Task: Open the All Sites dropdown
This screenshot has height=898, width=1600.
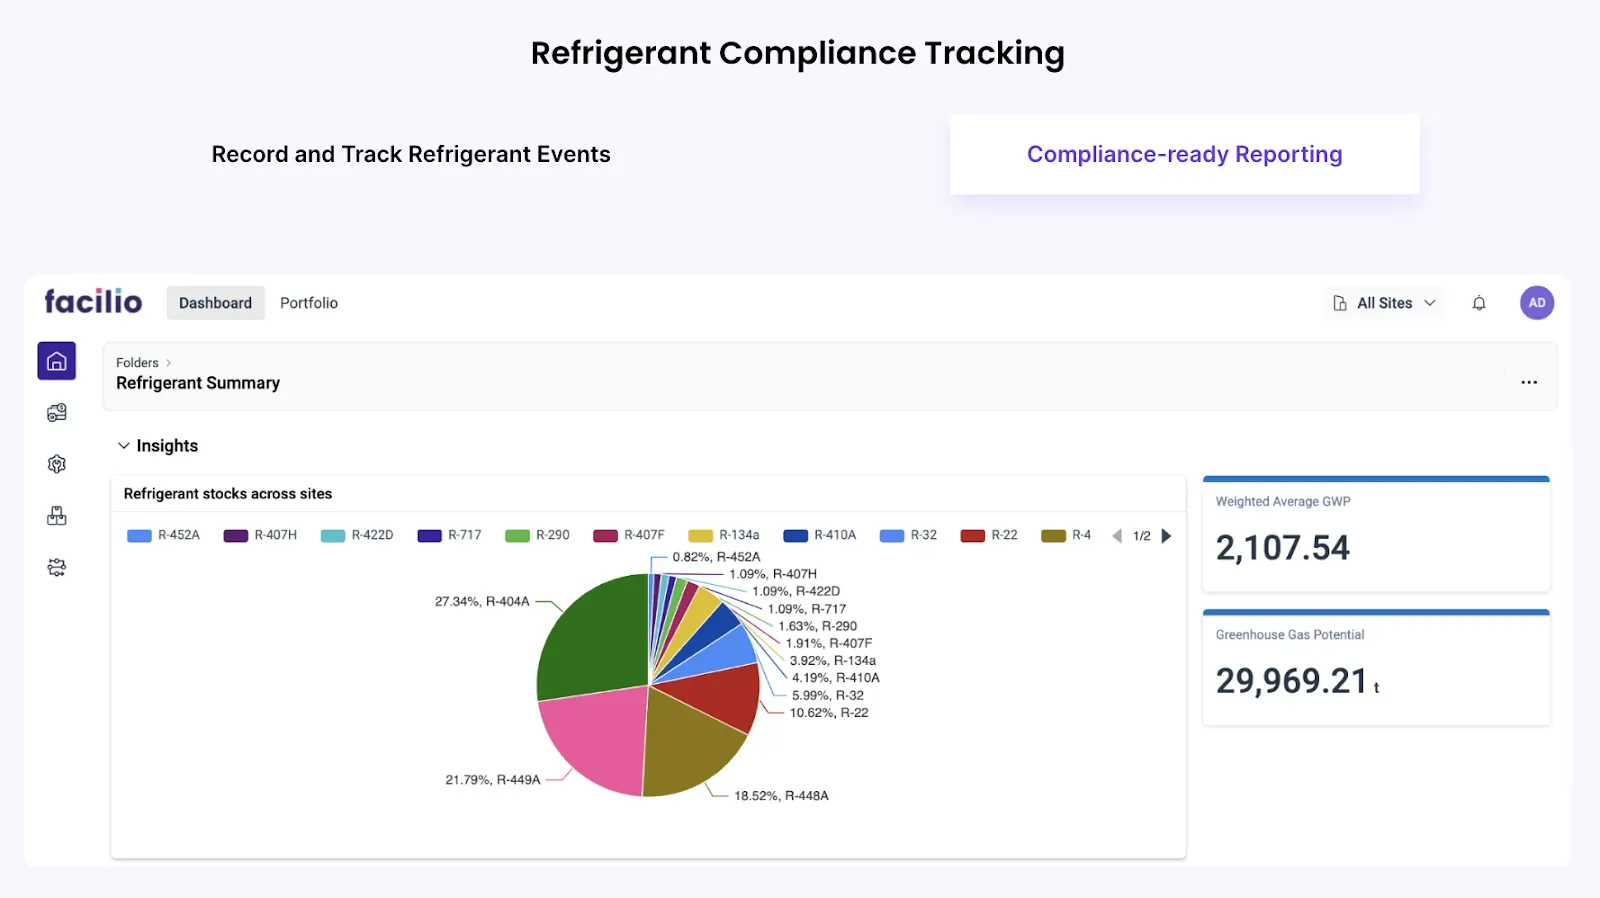Action: [1386, 303]
